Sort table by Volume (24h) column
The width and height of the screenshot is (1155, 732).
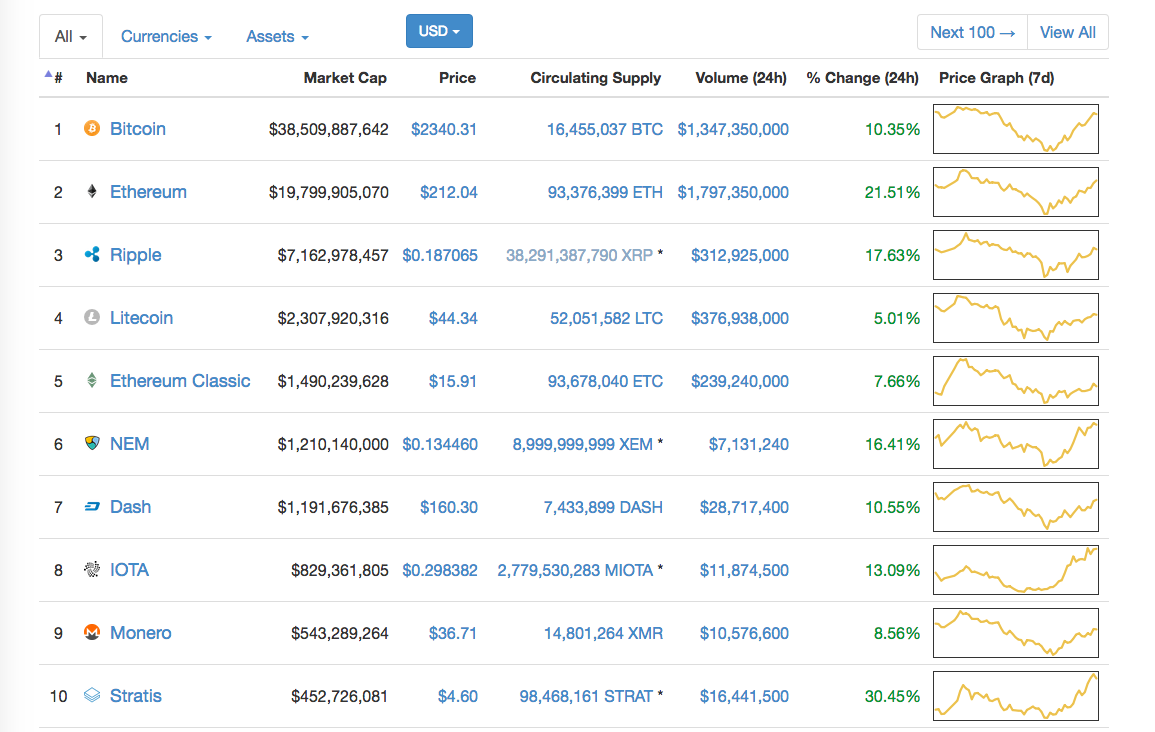click(741, 77)
